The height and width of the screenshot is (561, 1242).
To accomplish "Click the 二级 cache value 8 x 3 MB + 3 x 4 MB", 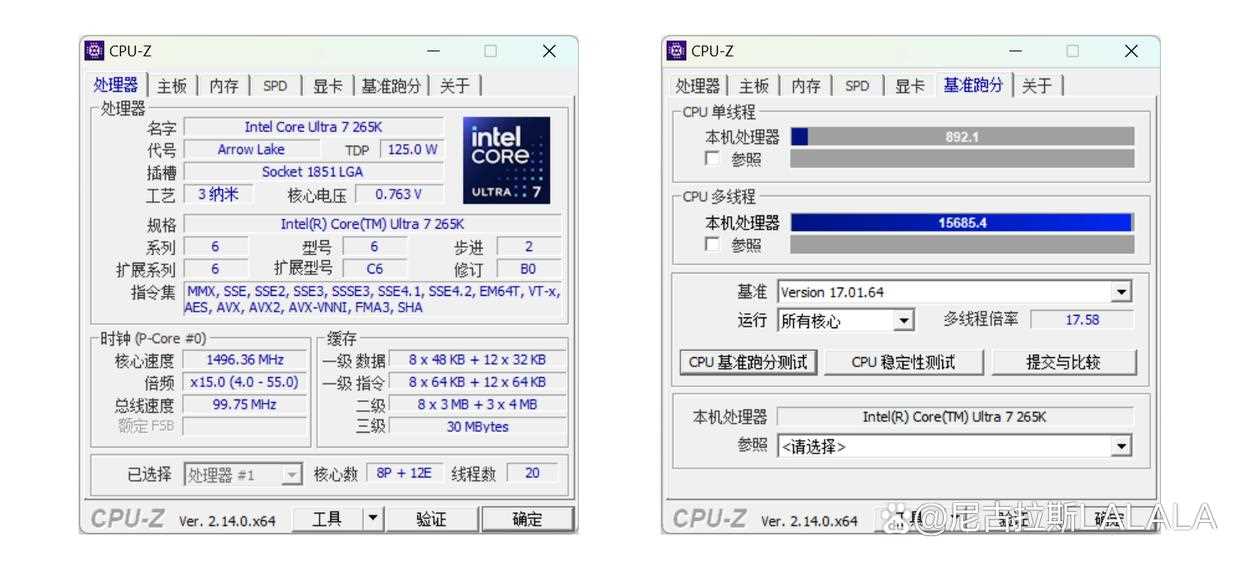I will tap(477, 404).
